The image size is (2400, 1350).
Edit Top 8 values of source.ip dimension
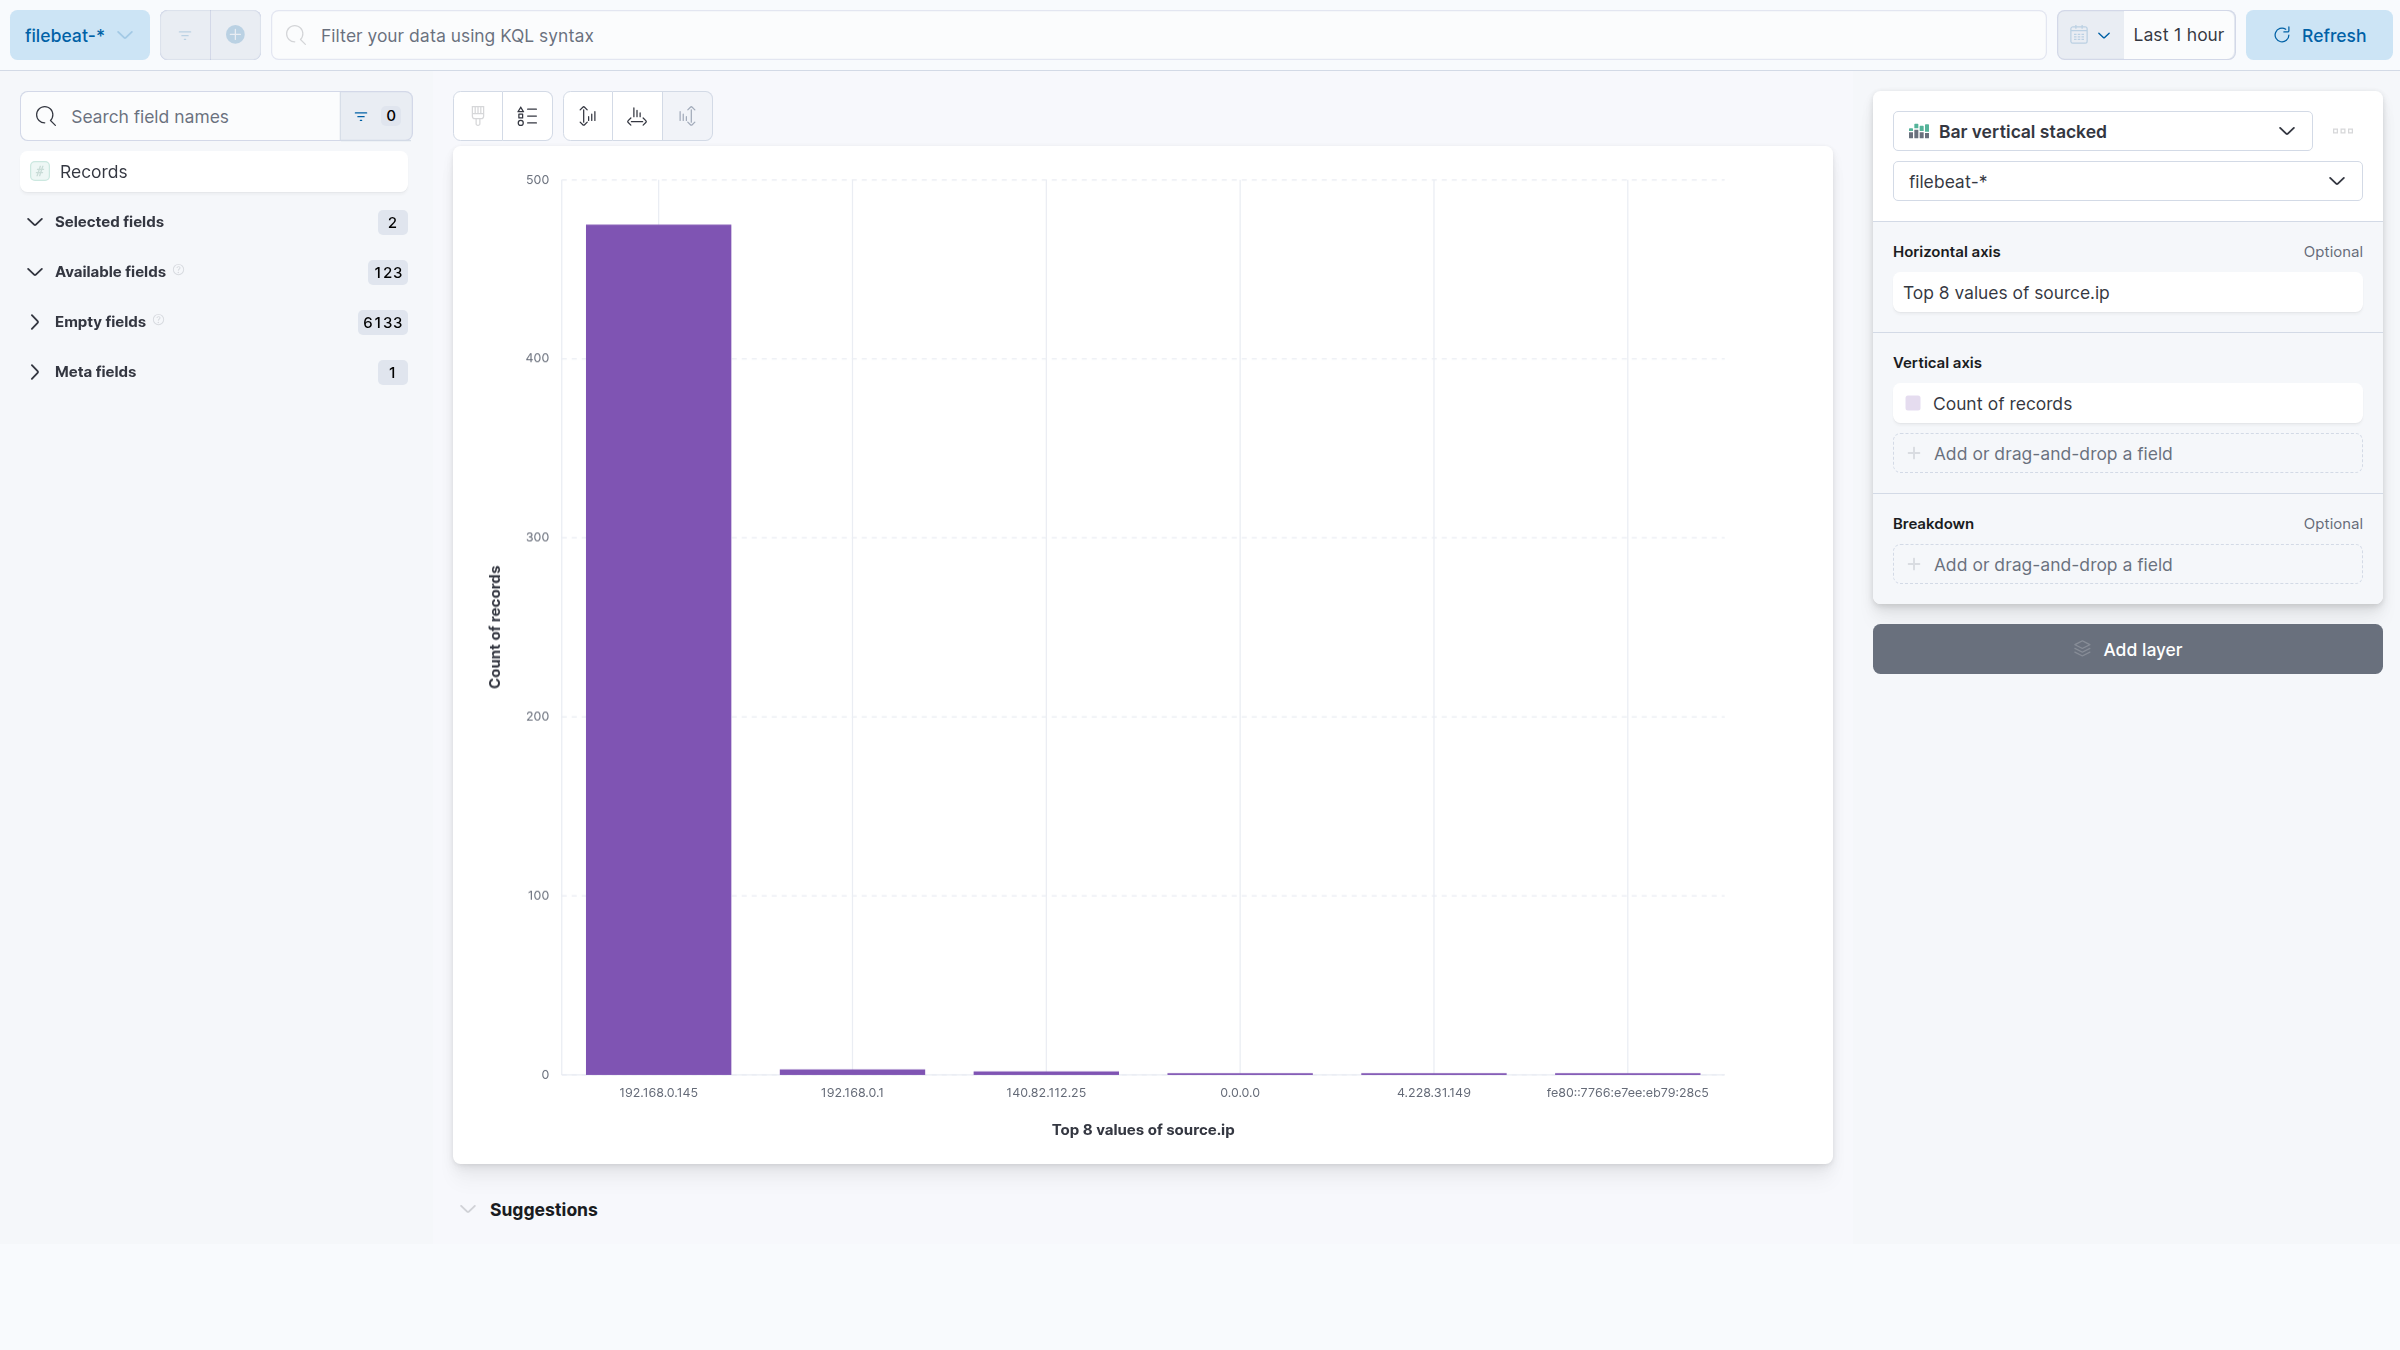coord(2127,292)
